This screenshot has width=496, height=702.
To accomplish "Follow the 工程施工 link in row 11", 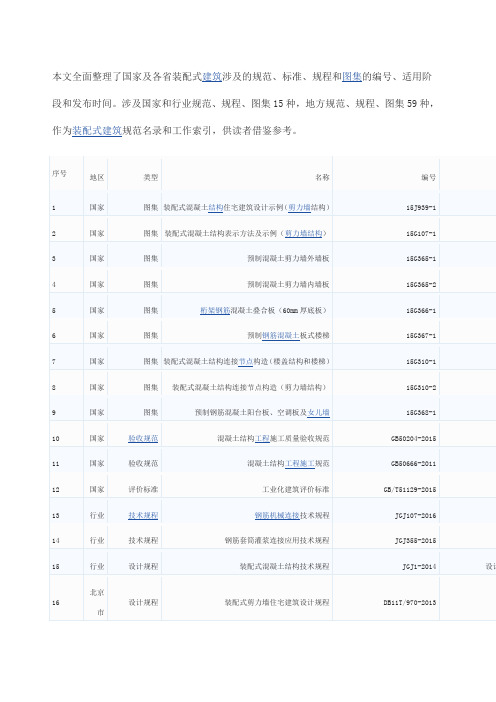I will 300,463.
